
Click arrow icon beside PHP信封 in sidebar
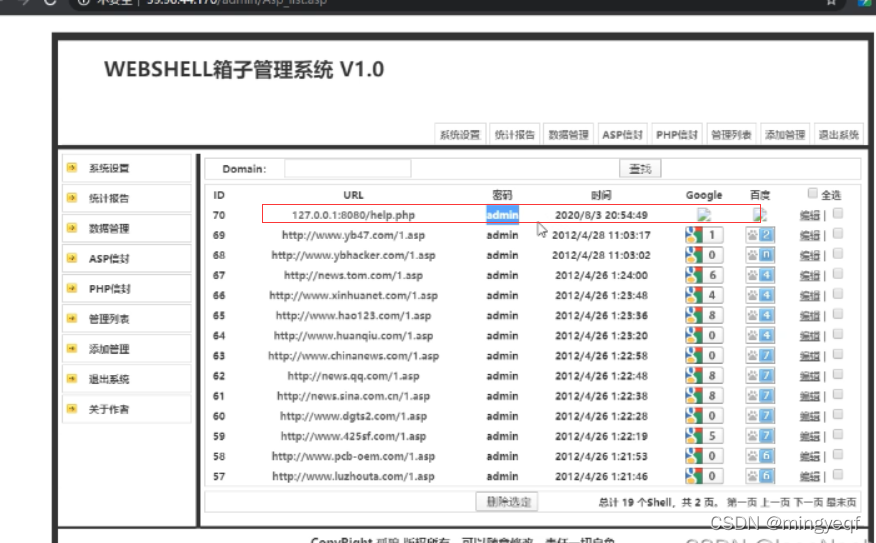[72, 288]
